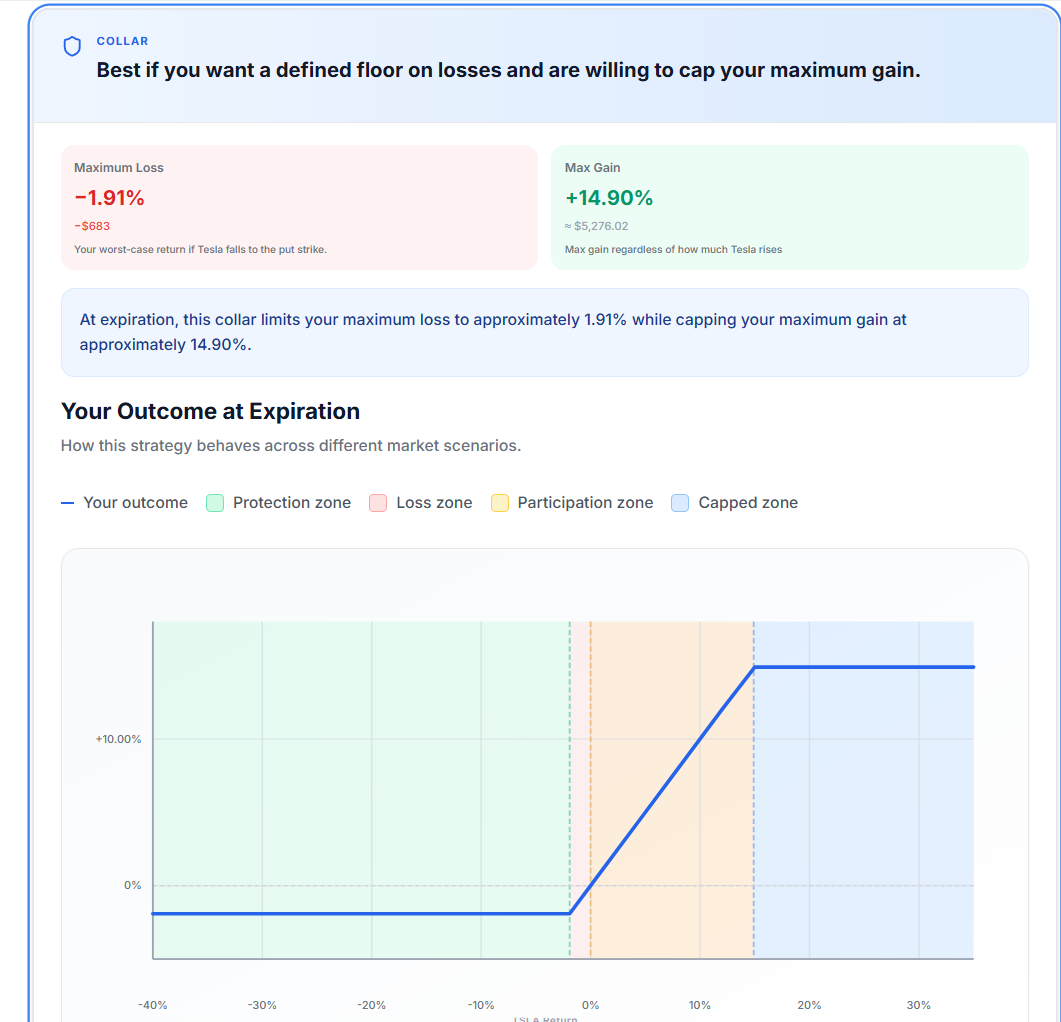Click the Participation zone legend label

click(x=585, y=503)
